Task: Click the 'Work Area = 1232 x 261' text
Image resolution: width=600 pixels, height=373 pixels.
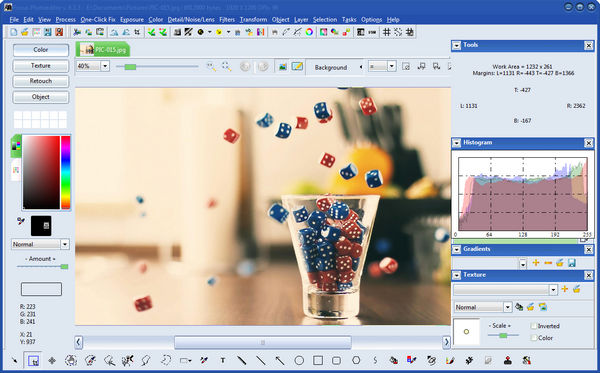Action: (522, 67)
